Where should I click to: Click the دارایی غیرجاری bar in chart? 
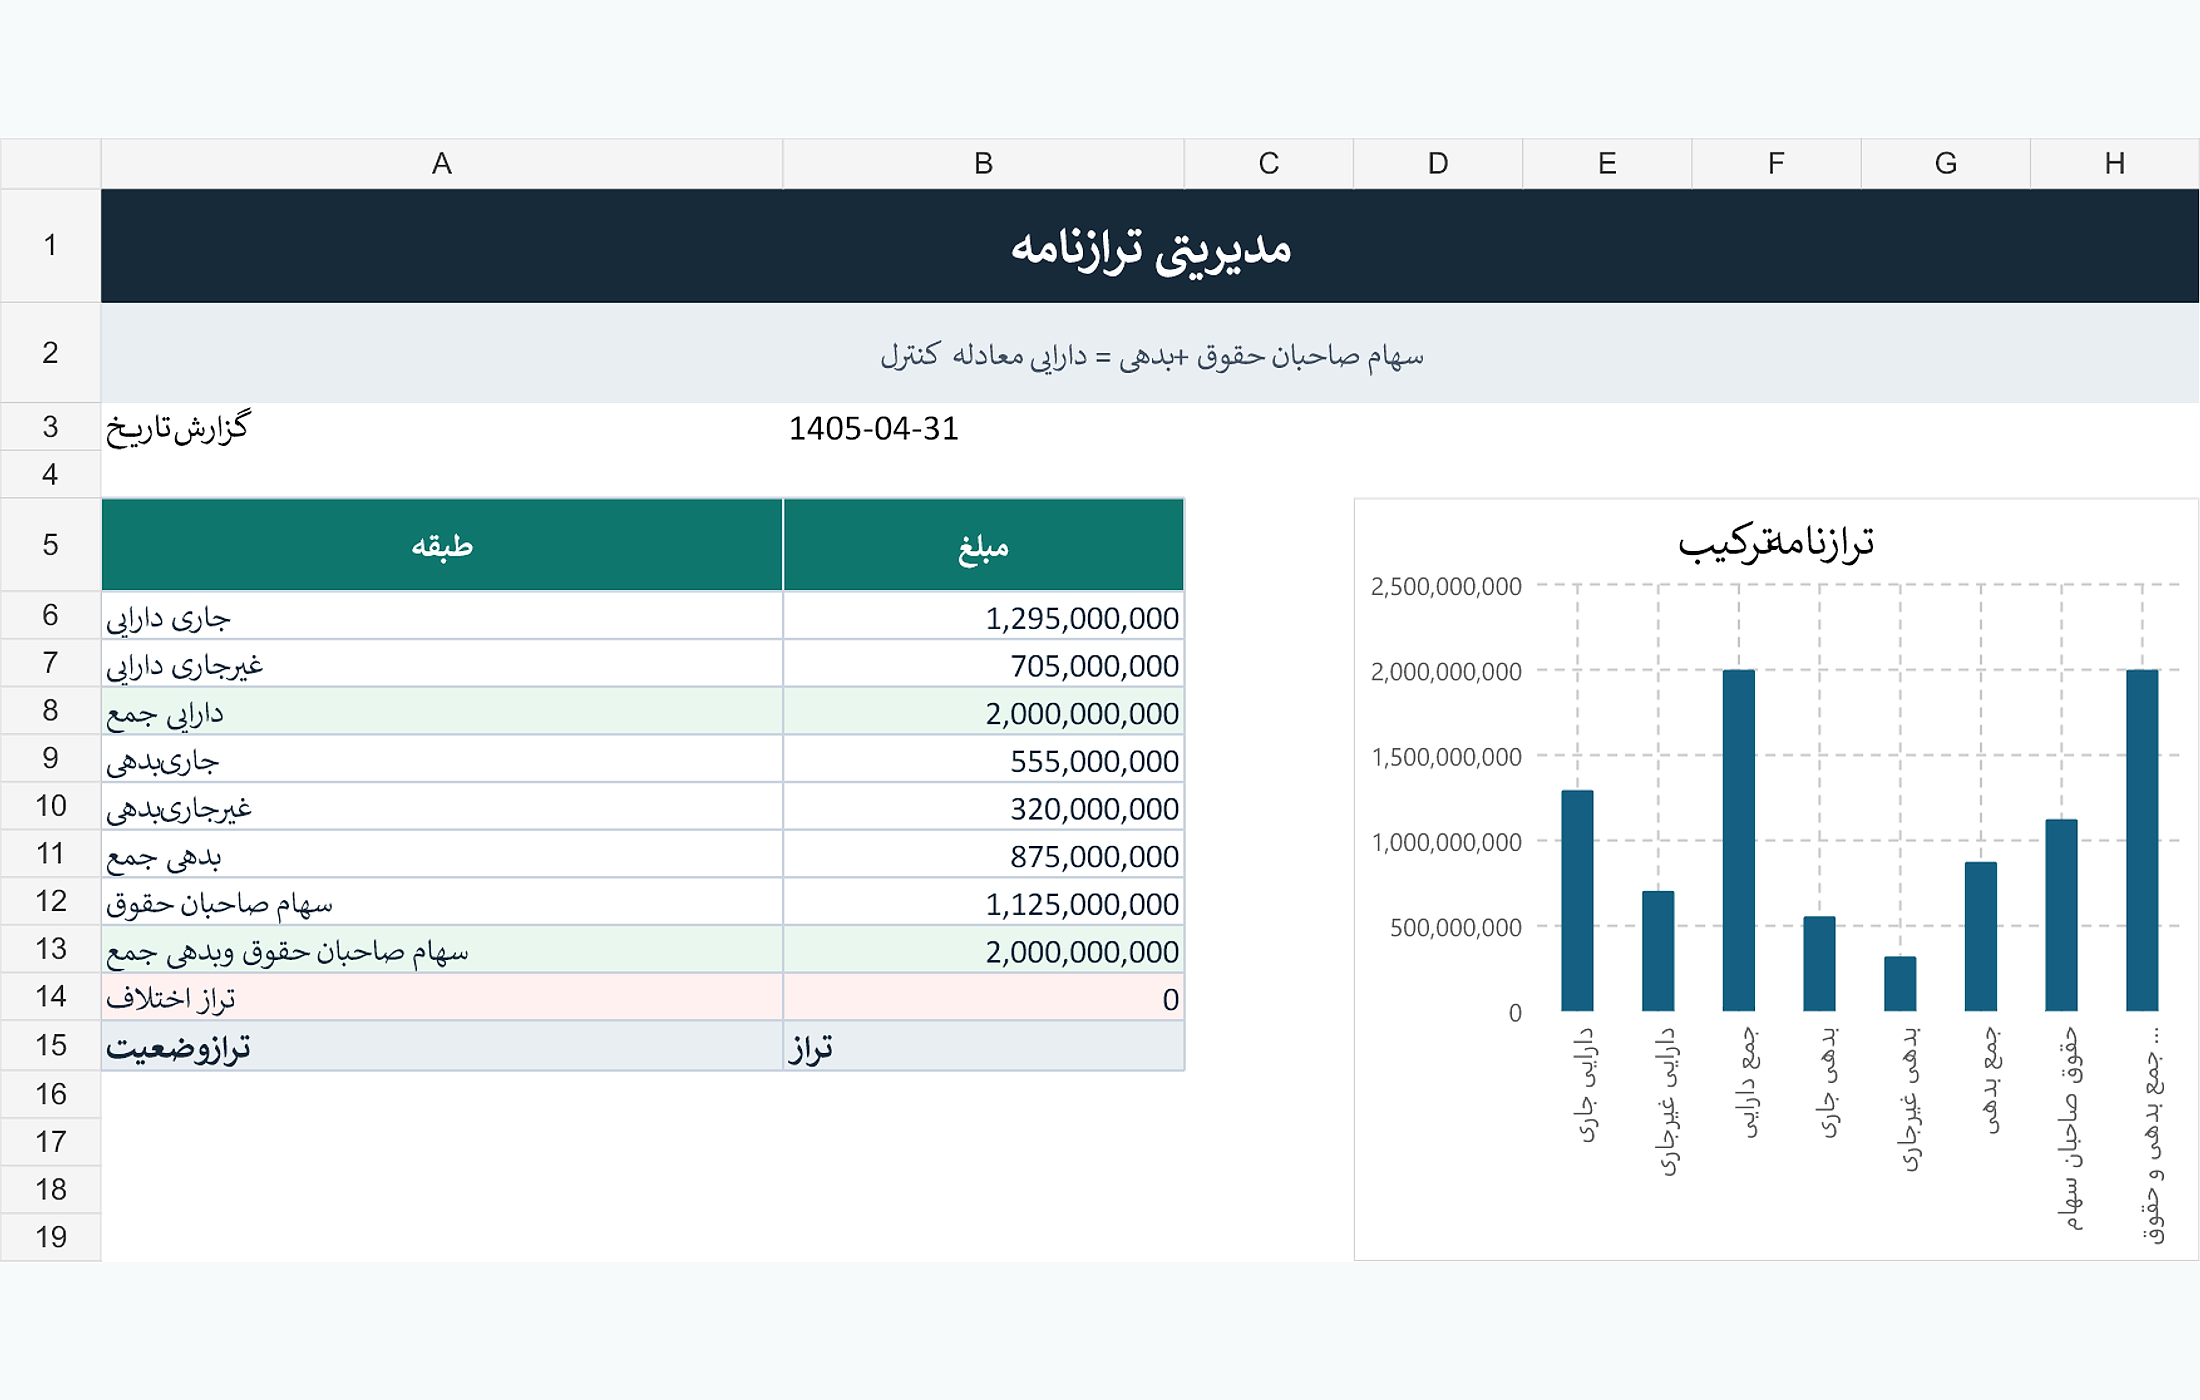(x=1658, y=950)
